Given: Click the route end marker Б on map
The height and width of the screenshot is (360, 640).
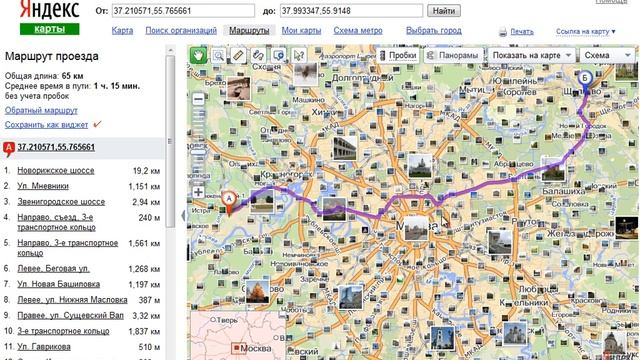Looking at the screenshot, I should point(585,81).
